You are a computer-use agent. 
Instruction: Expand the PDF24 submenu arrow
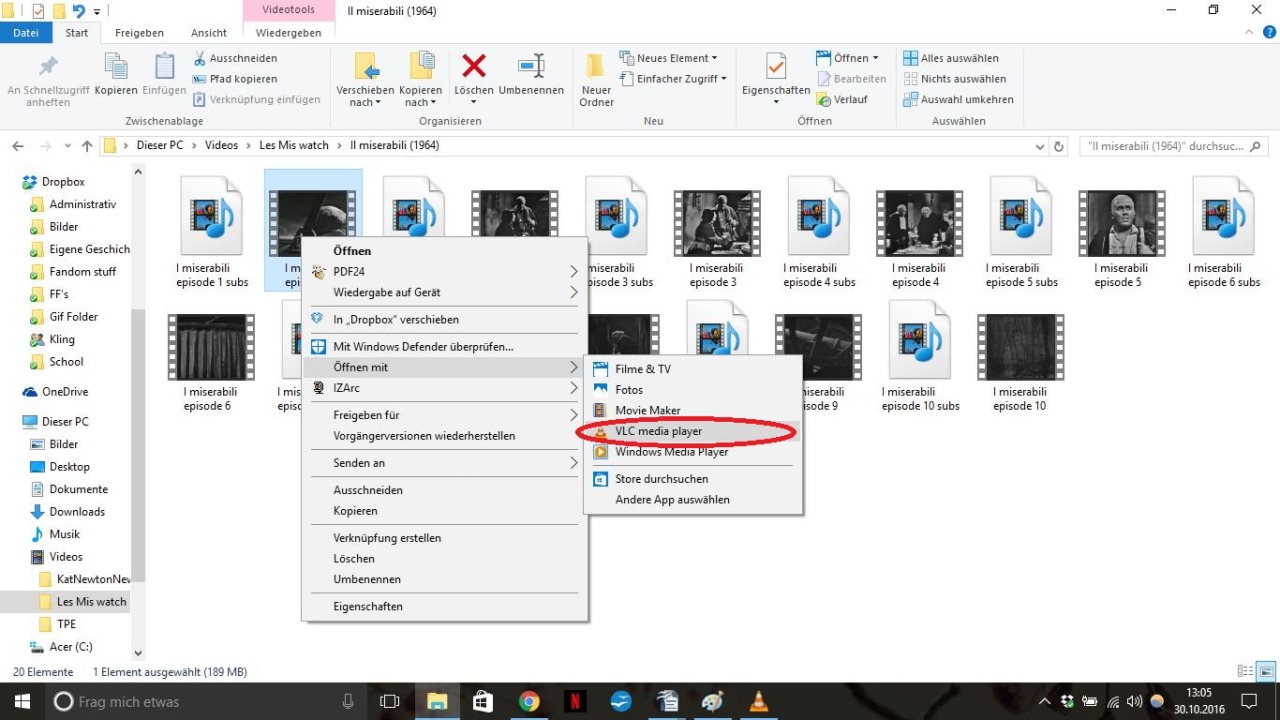574,272
